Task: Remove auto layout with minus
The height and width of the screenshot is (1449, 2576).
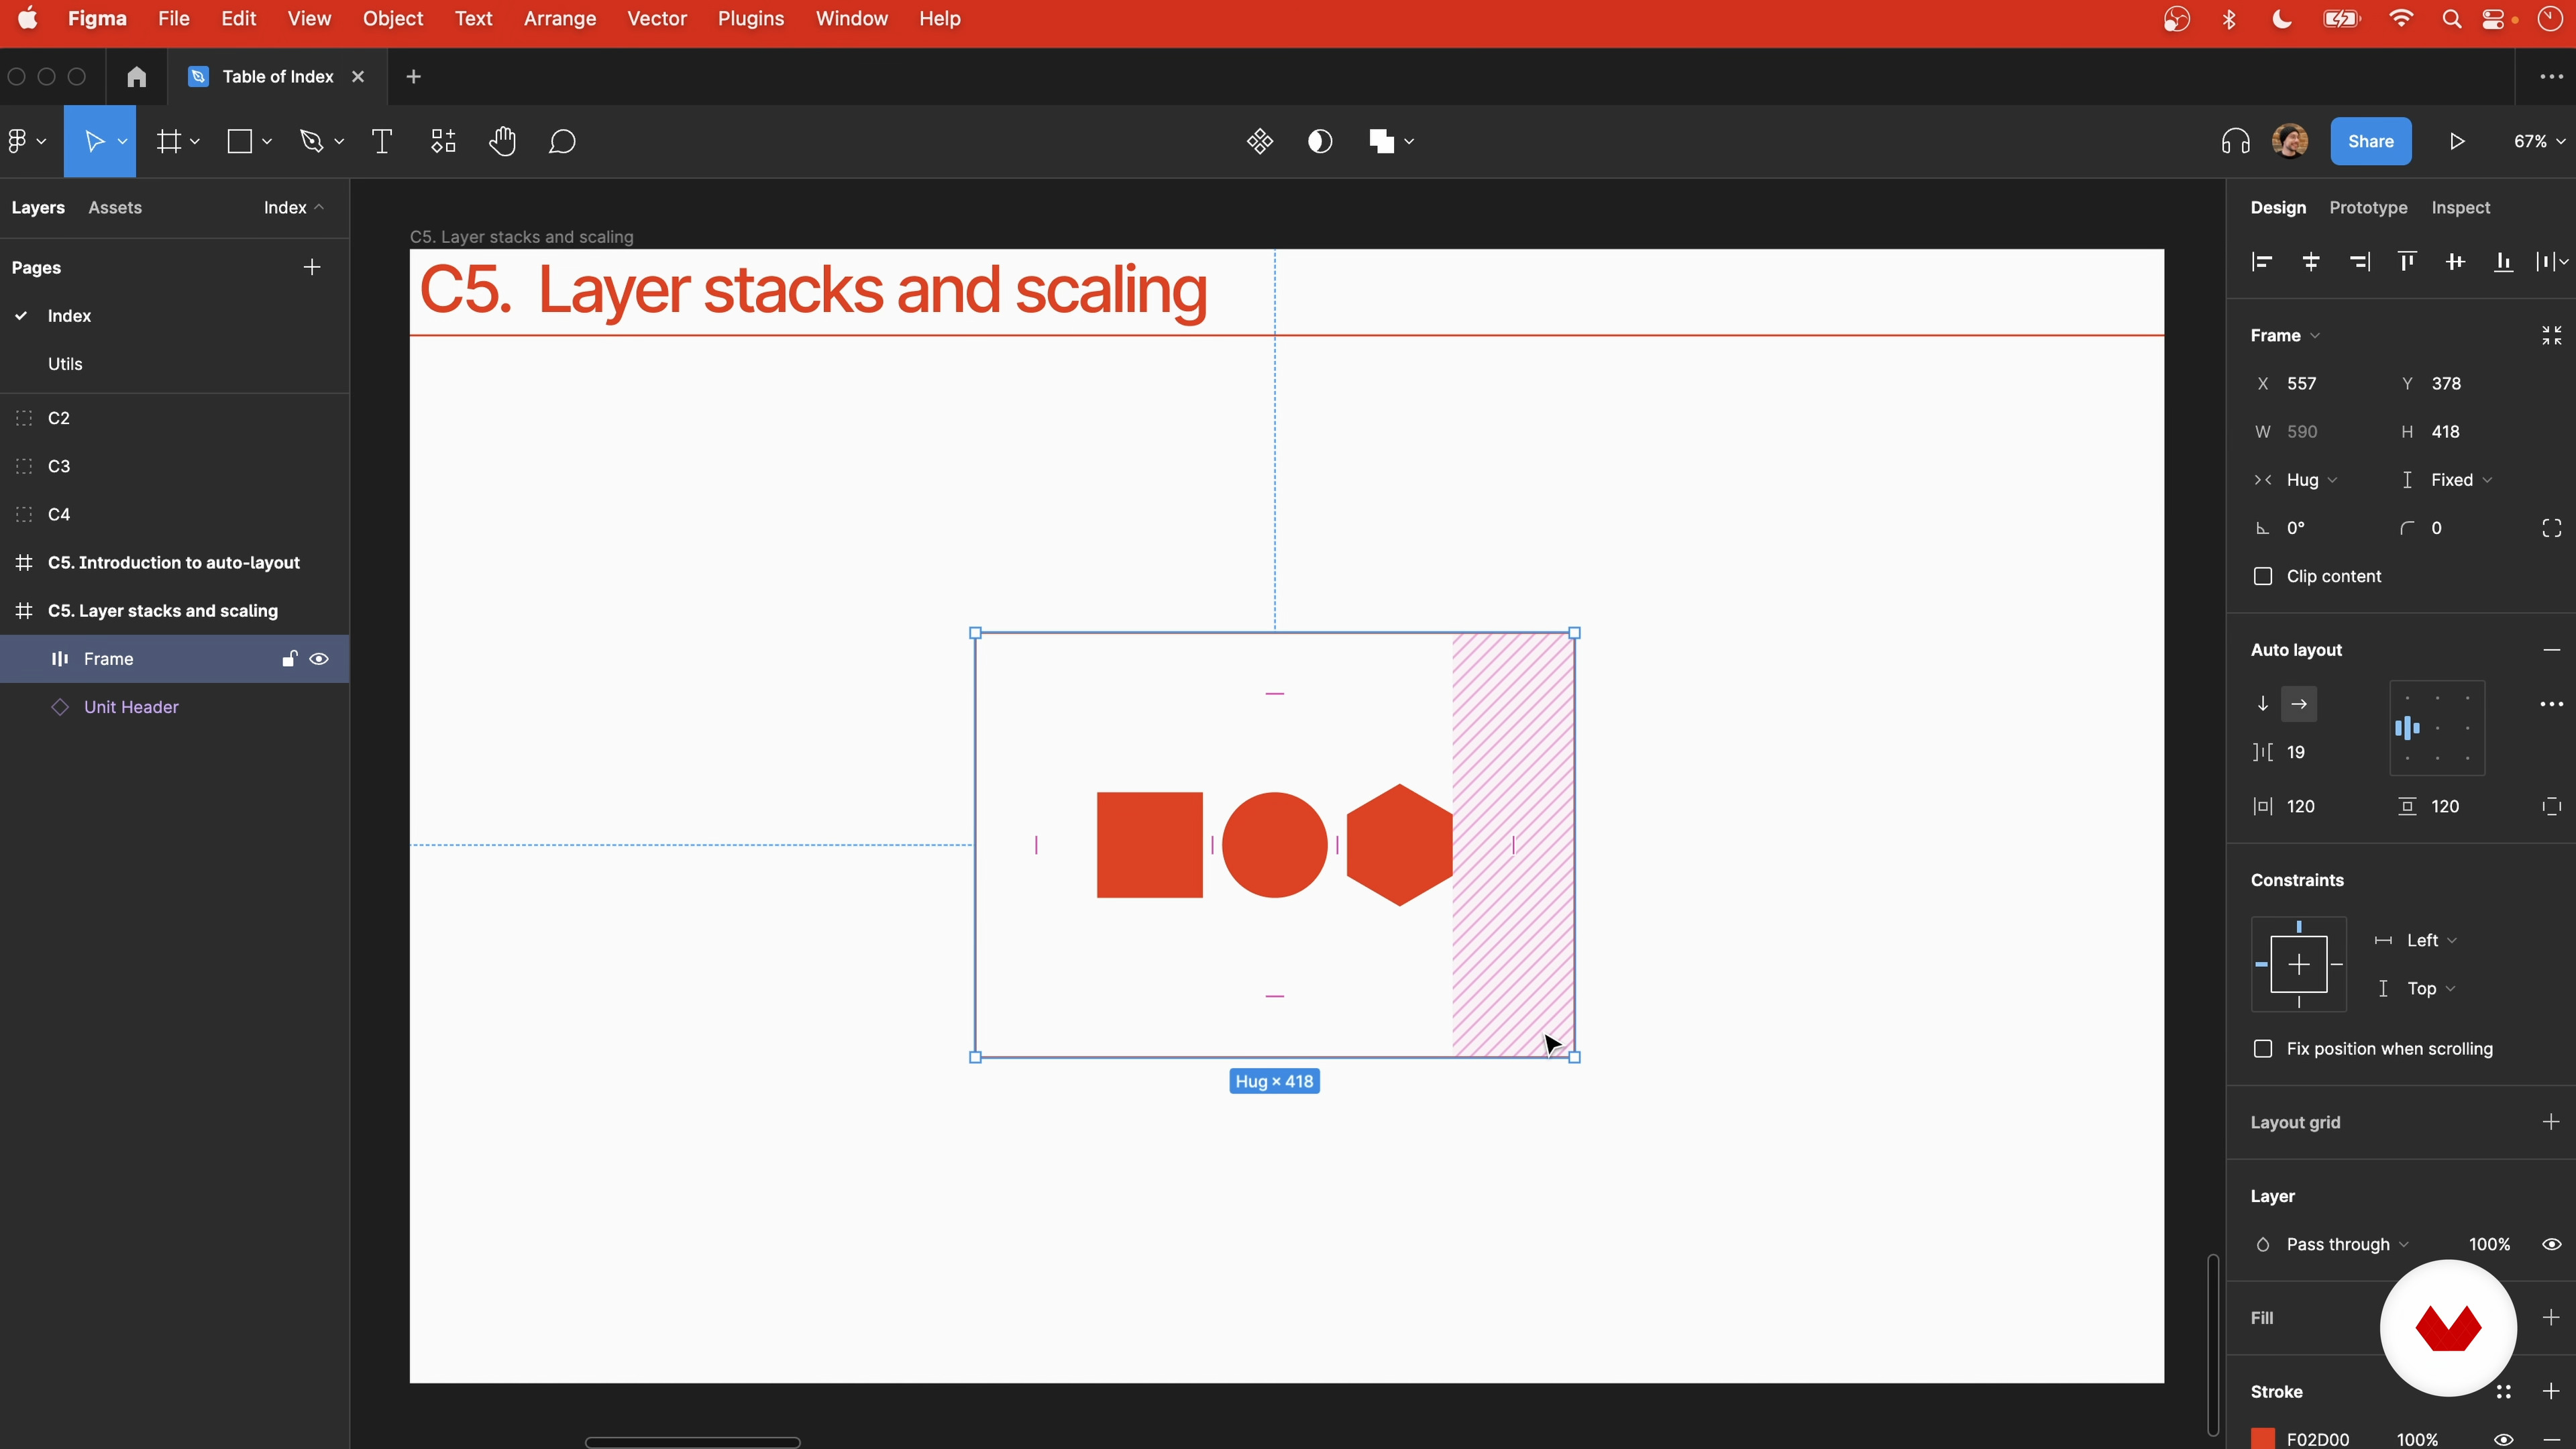Action: click(2552, 650)
